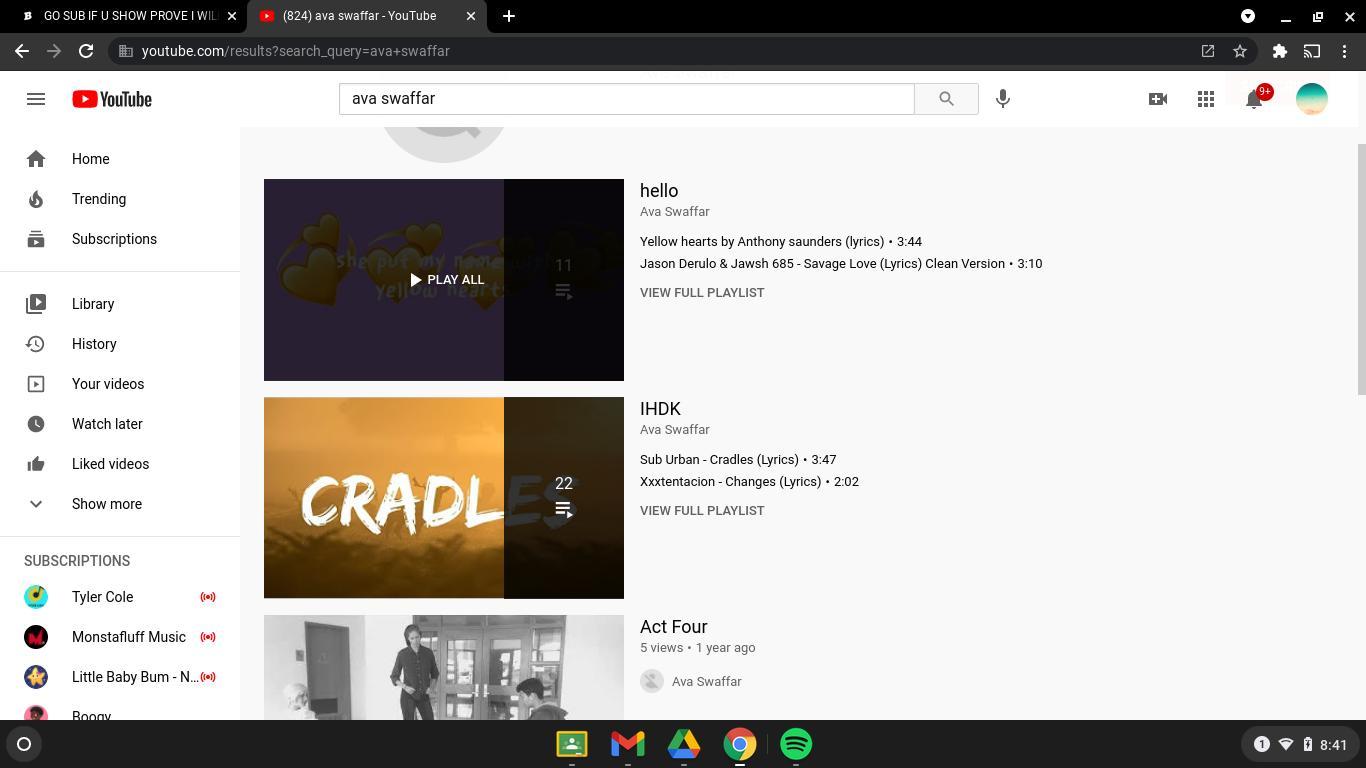Open Little Baby Bum subscription channel
1366x768 pixels.
tap(120, 677)
